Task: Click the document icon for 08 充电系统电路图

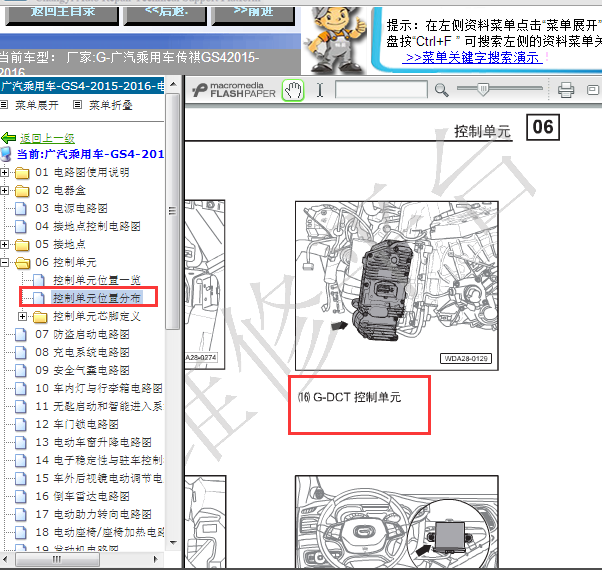Action: pos(21,352)
